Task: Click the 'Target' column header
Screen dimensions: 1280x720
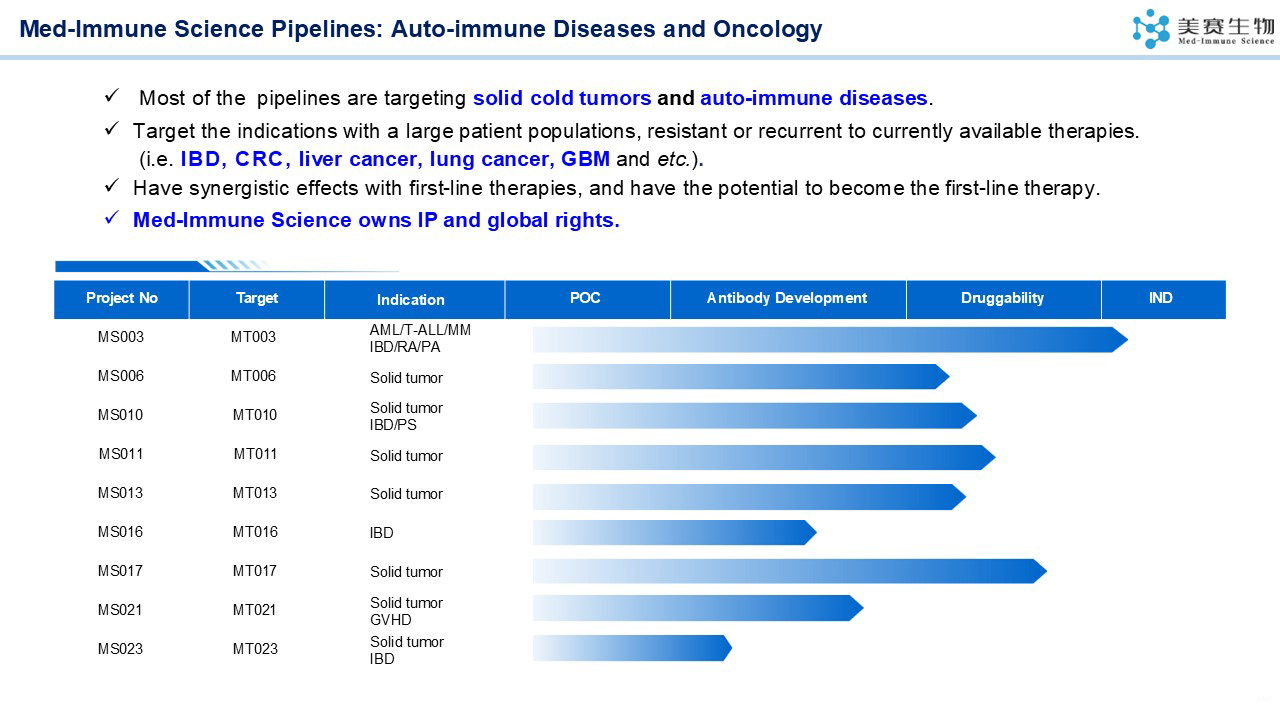Action: click(x=257, y=298)
